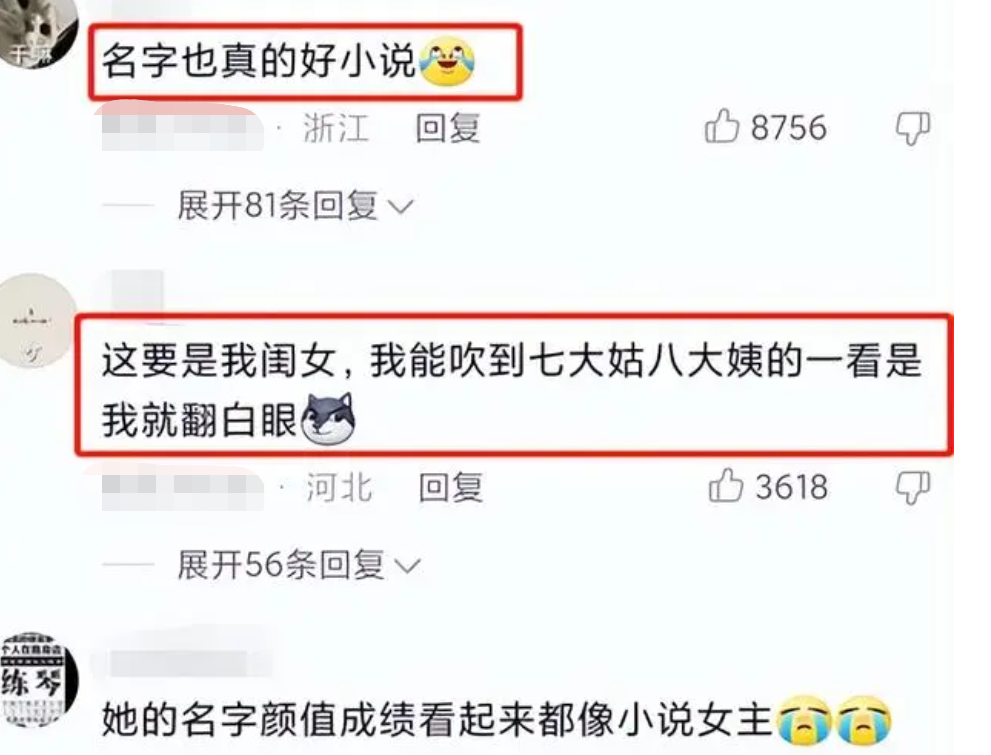Tap the husky dog emoji
The image size is (991, 755).
328,418
